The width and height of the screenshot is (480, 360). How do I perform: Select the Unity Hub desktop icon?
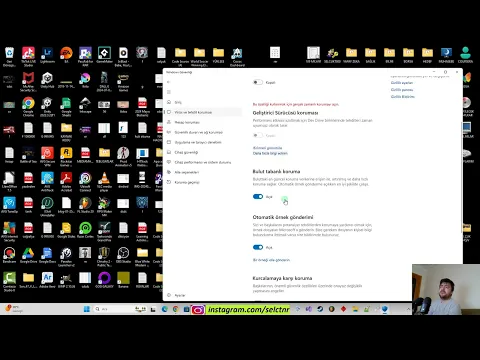point(47,80)
